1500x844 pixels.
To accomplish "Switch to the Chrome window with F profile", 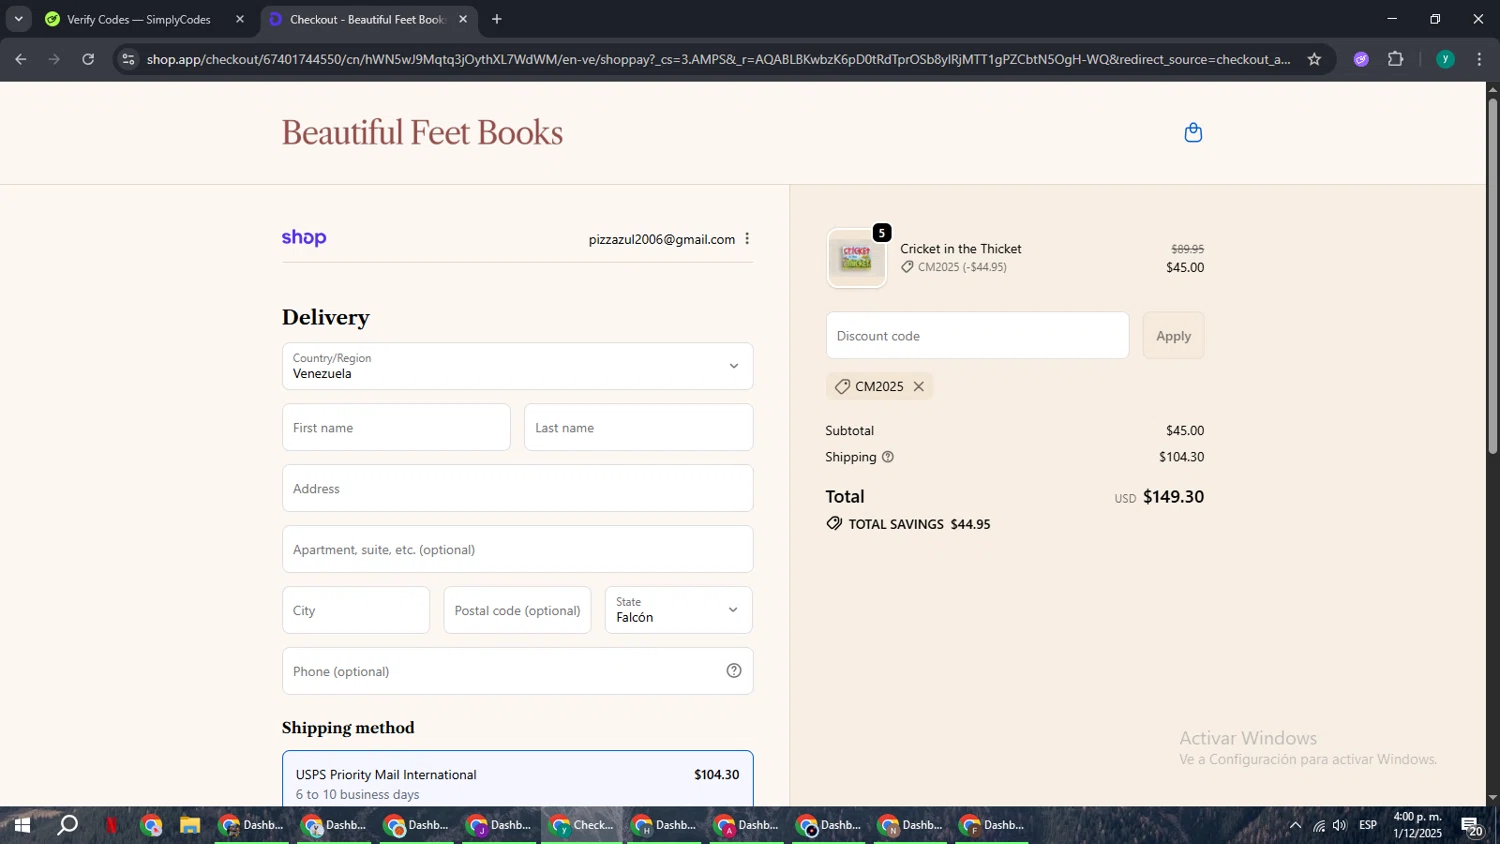I will coord(994,825).
